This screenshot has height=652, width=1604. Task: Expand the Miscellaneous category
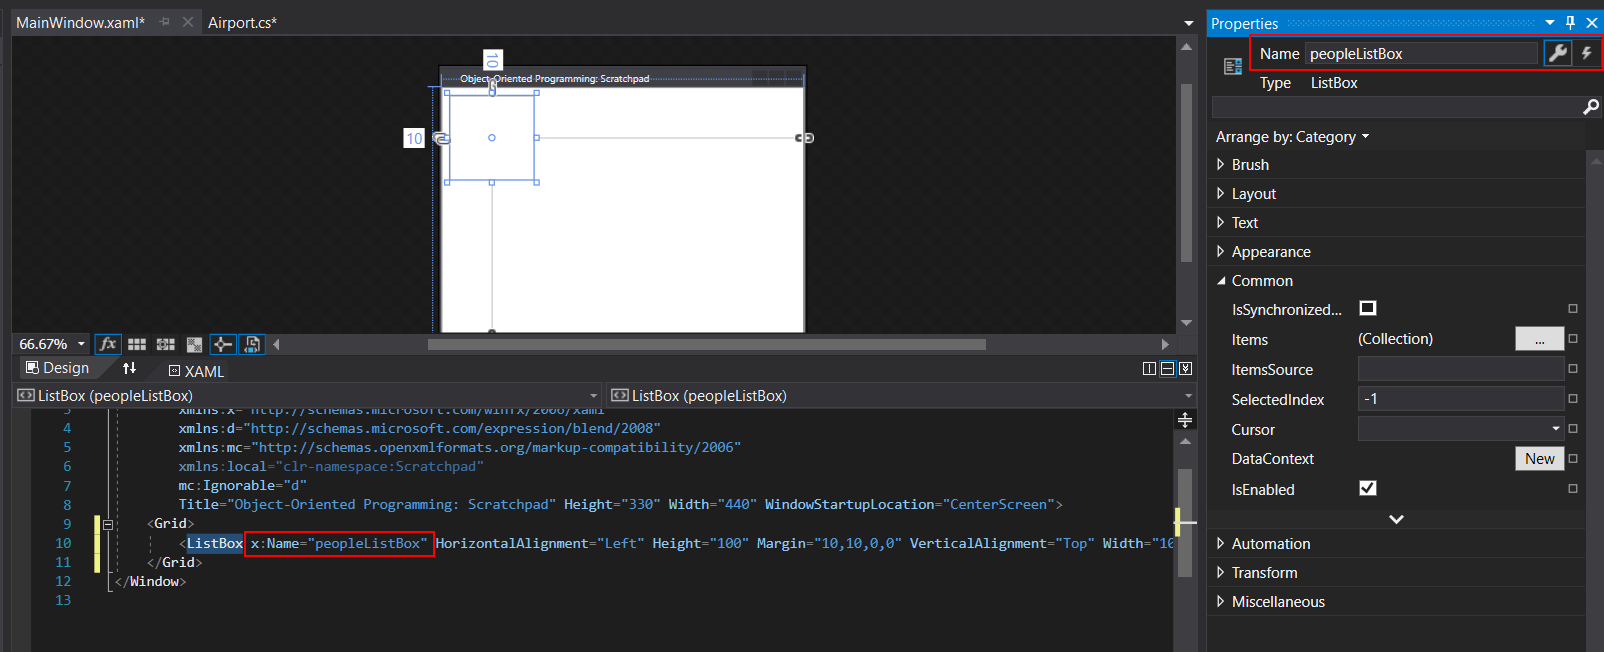click(1220, 601)
